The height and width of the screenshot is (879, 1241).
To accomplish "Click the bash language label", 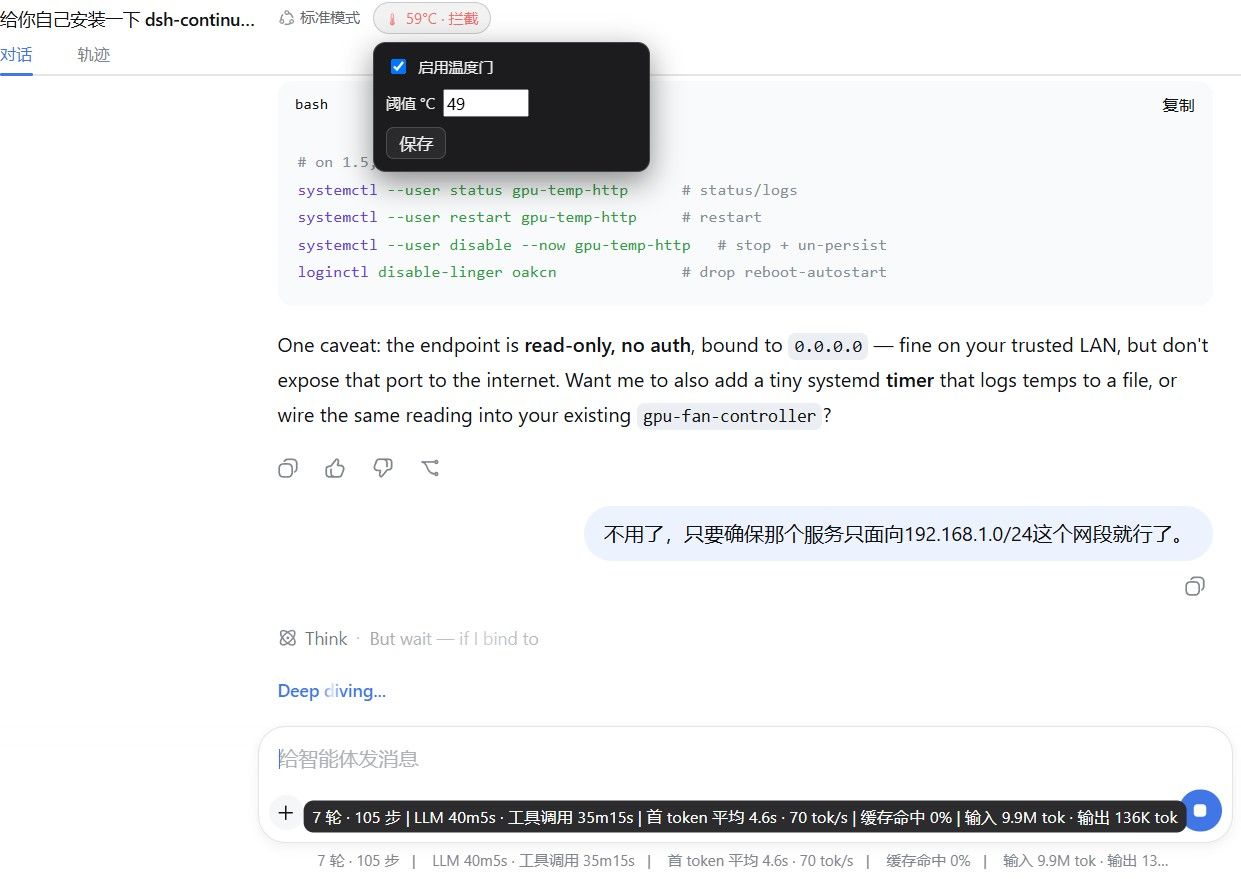I will tap(311, 104).
